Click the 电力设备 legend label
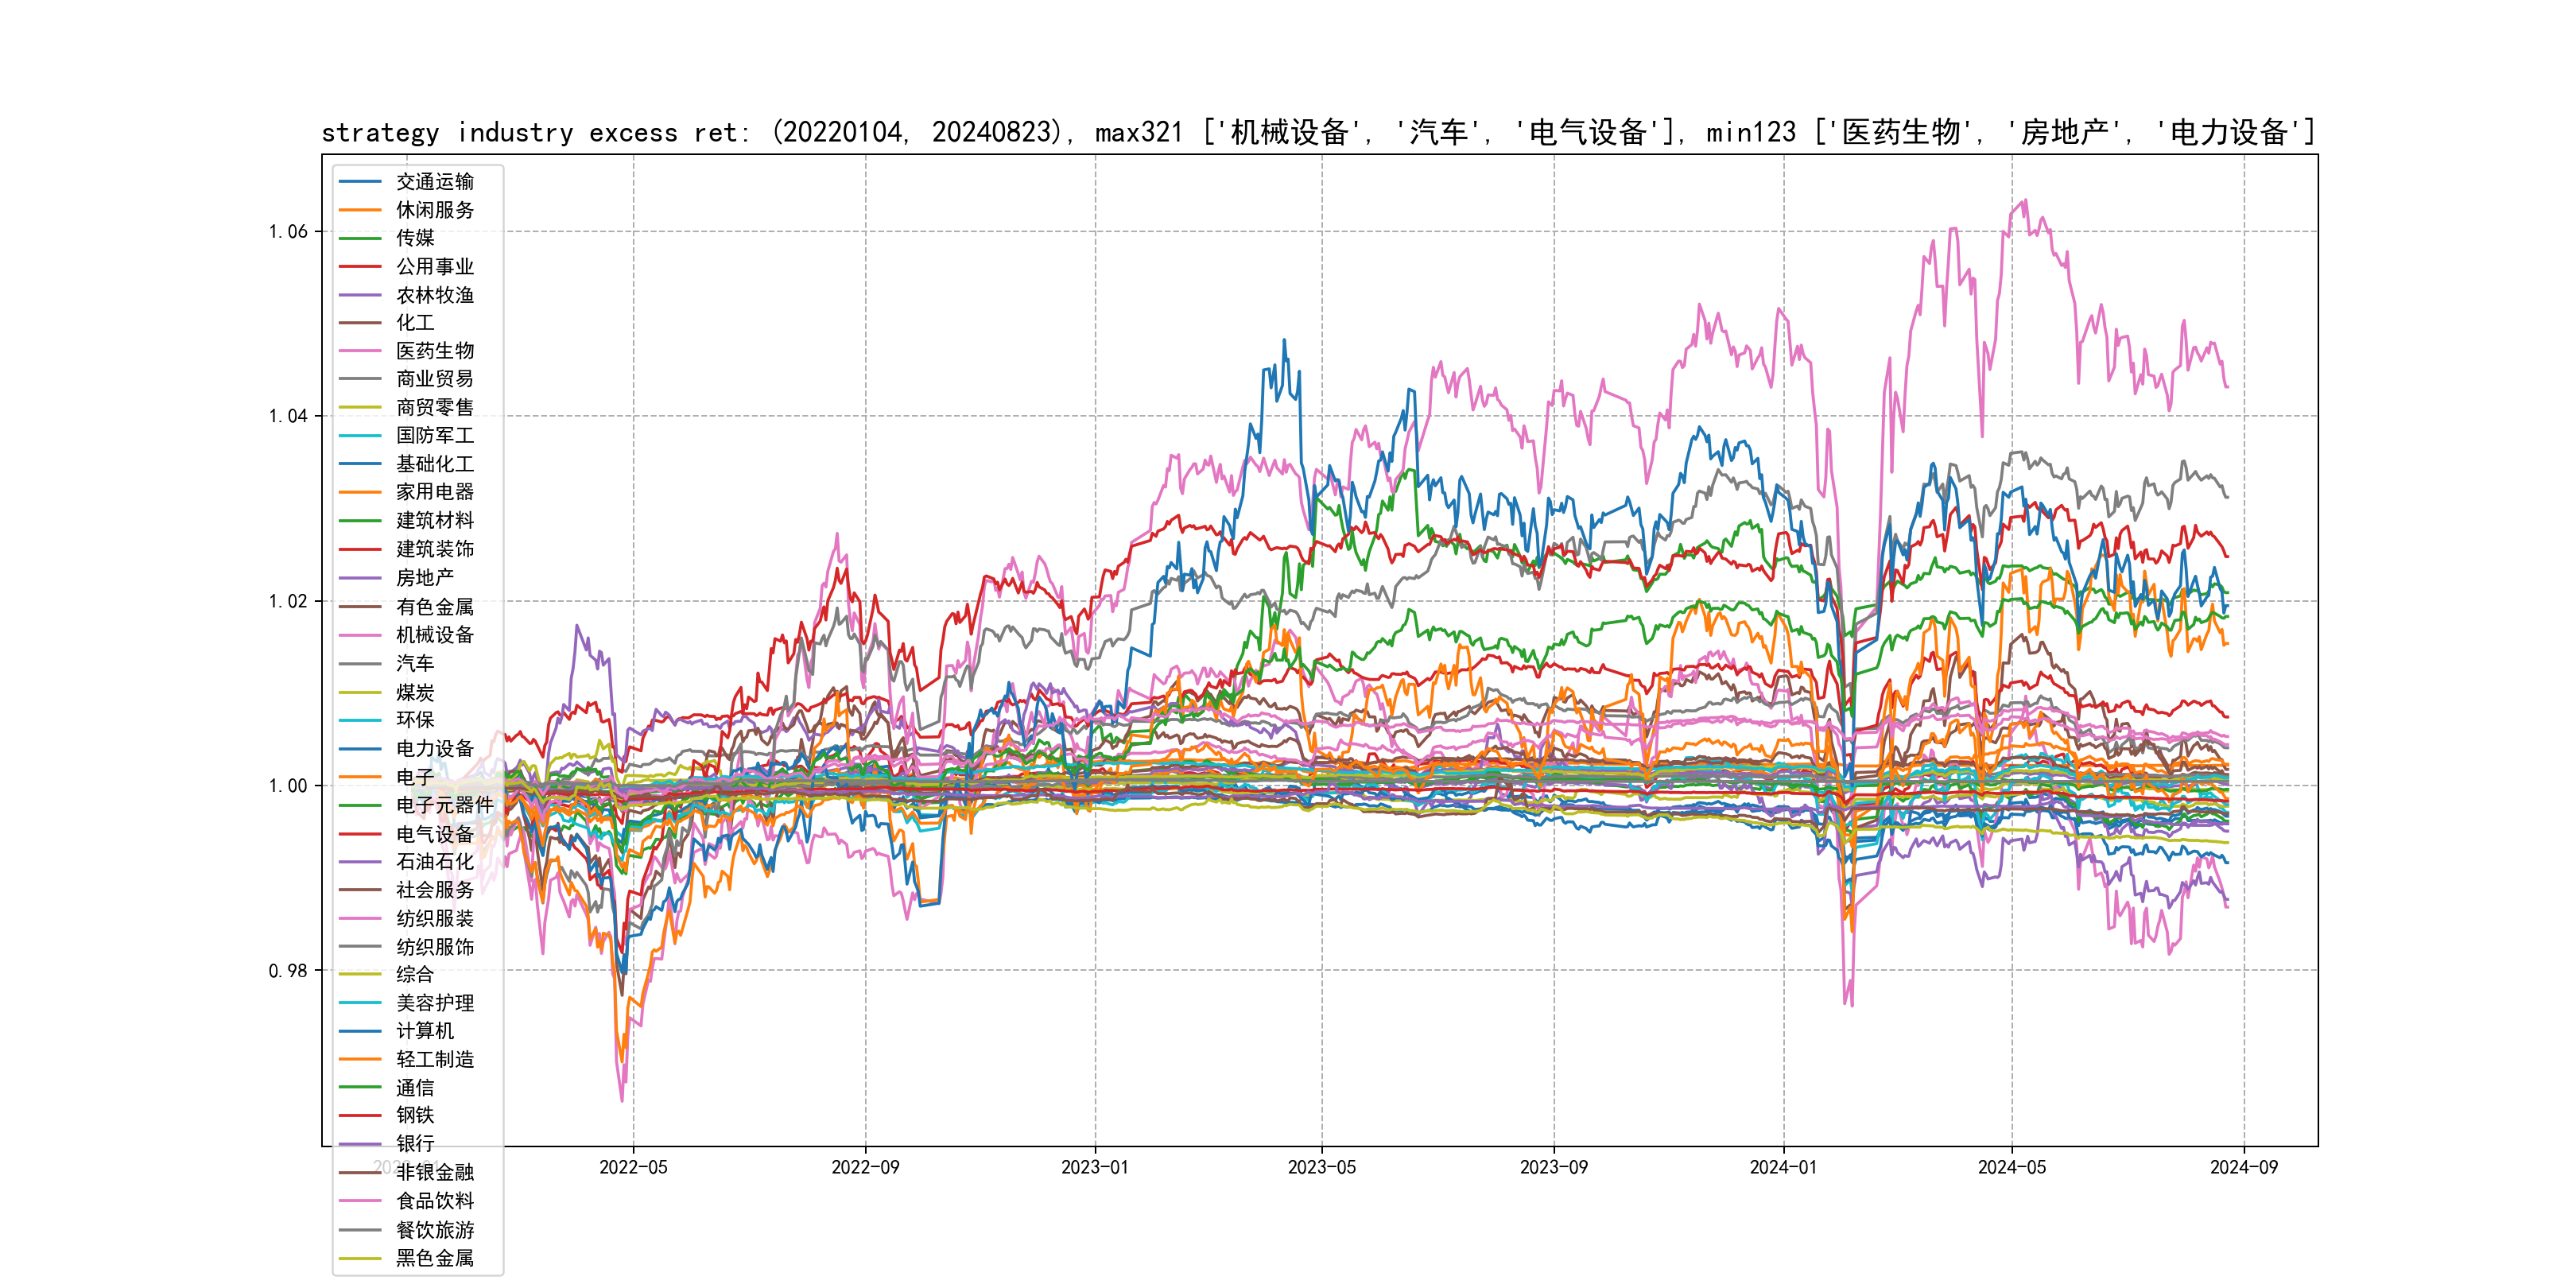Image resolution: width=2576 pixels, height=1288 pixels. click(434, 749)
